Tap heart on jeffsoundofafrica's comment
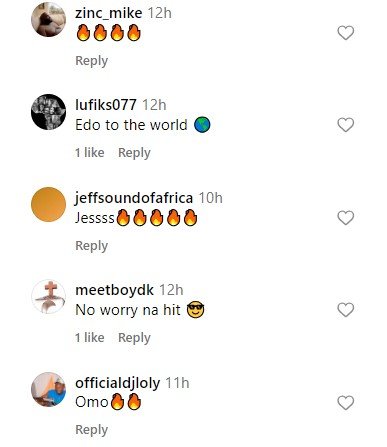Image resolution: width=387 pixels, height=447 pixels. coord(345,218)
